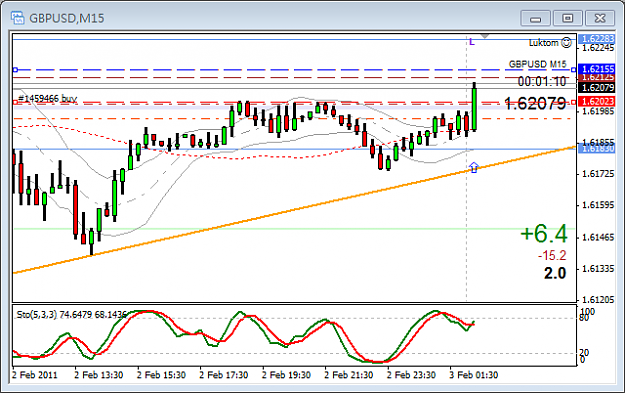Screen dimensions: 625x393
Task: Click the Luktom label text
Action: pyautogui.click(x=544, y=43)
